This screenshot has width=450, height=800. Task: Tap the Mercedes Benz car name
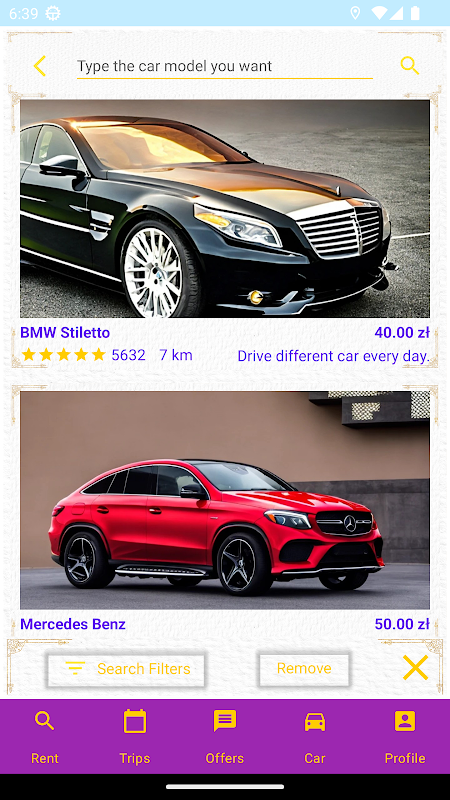[72, 624]
